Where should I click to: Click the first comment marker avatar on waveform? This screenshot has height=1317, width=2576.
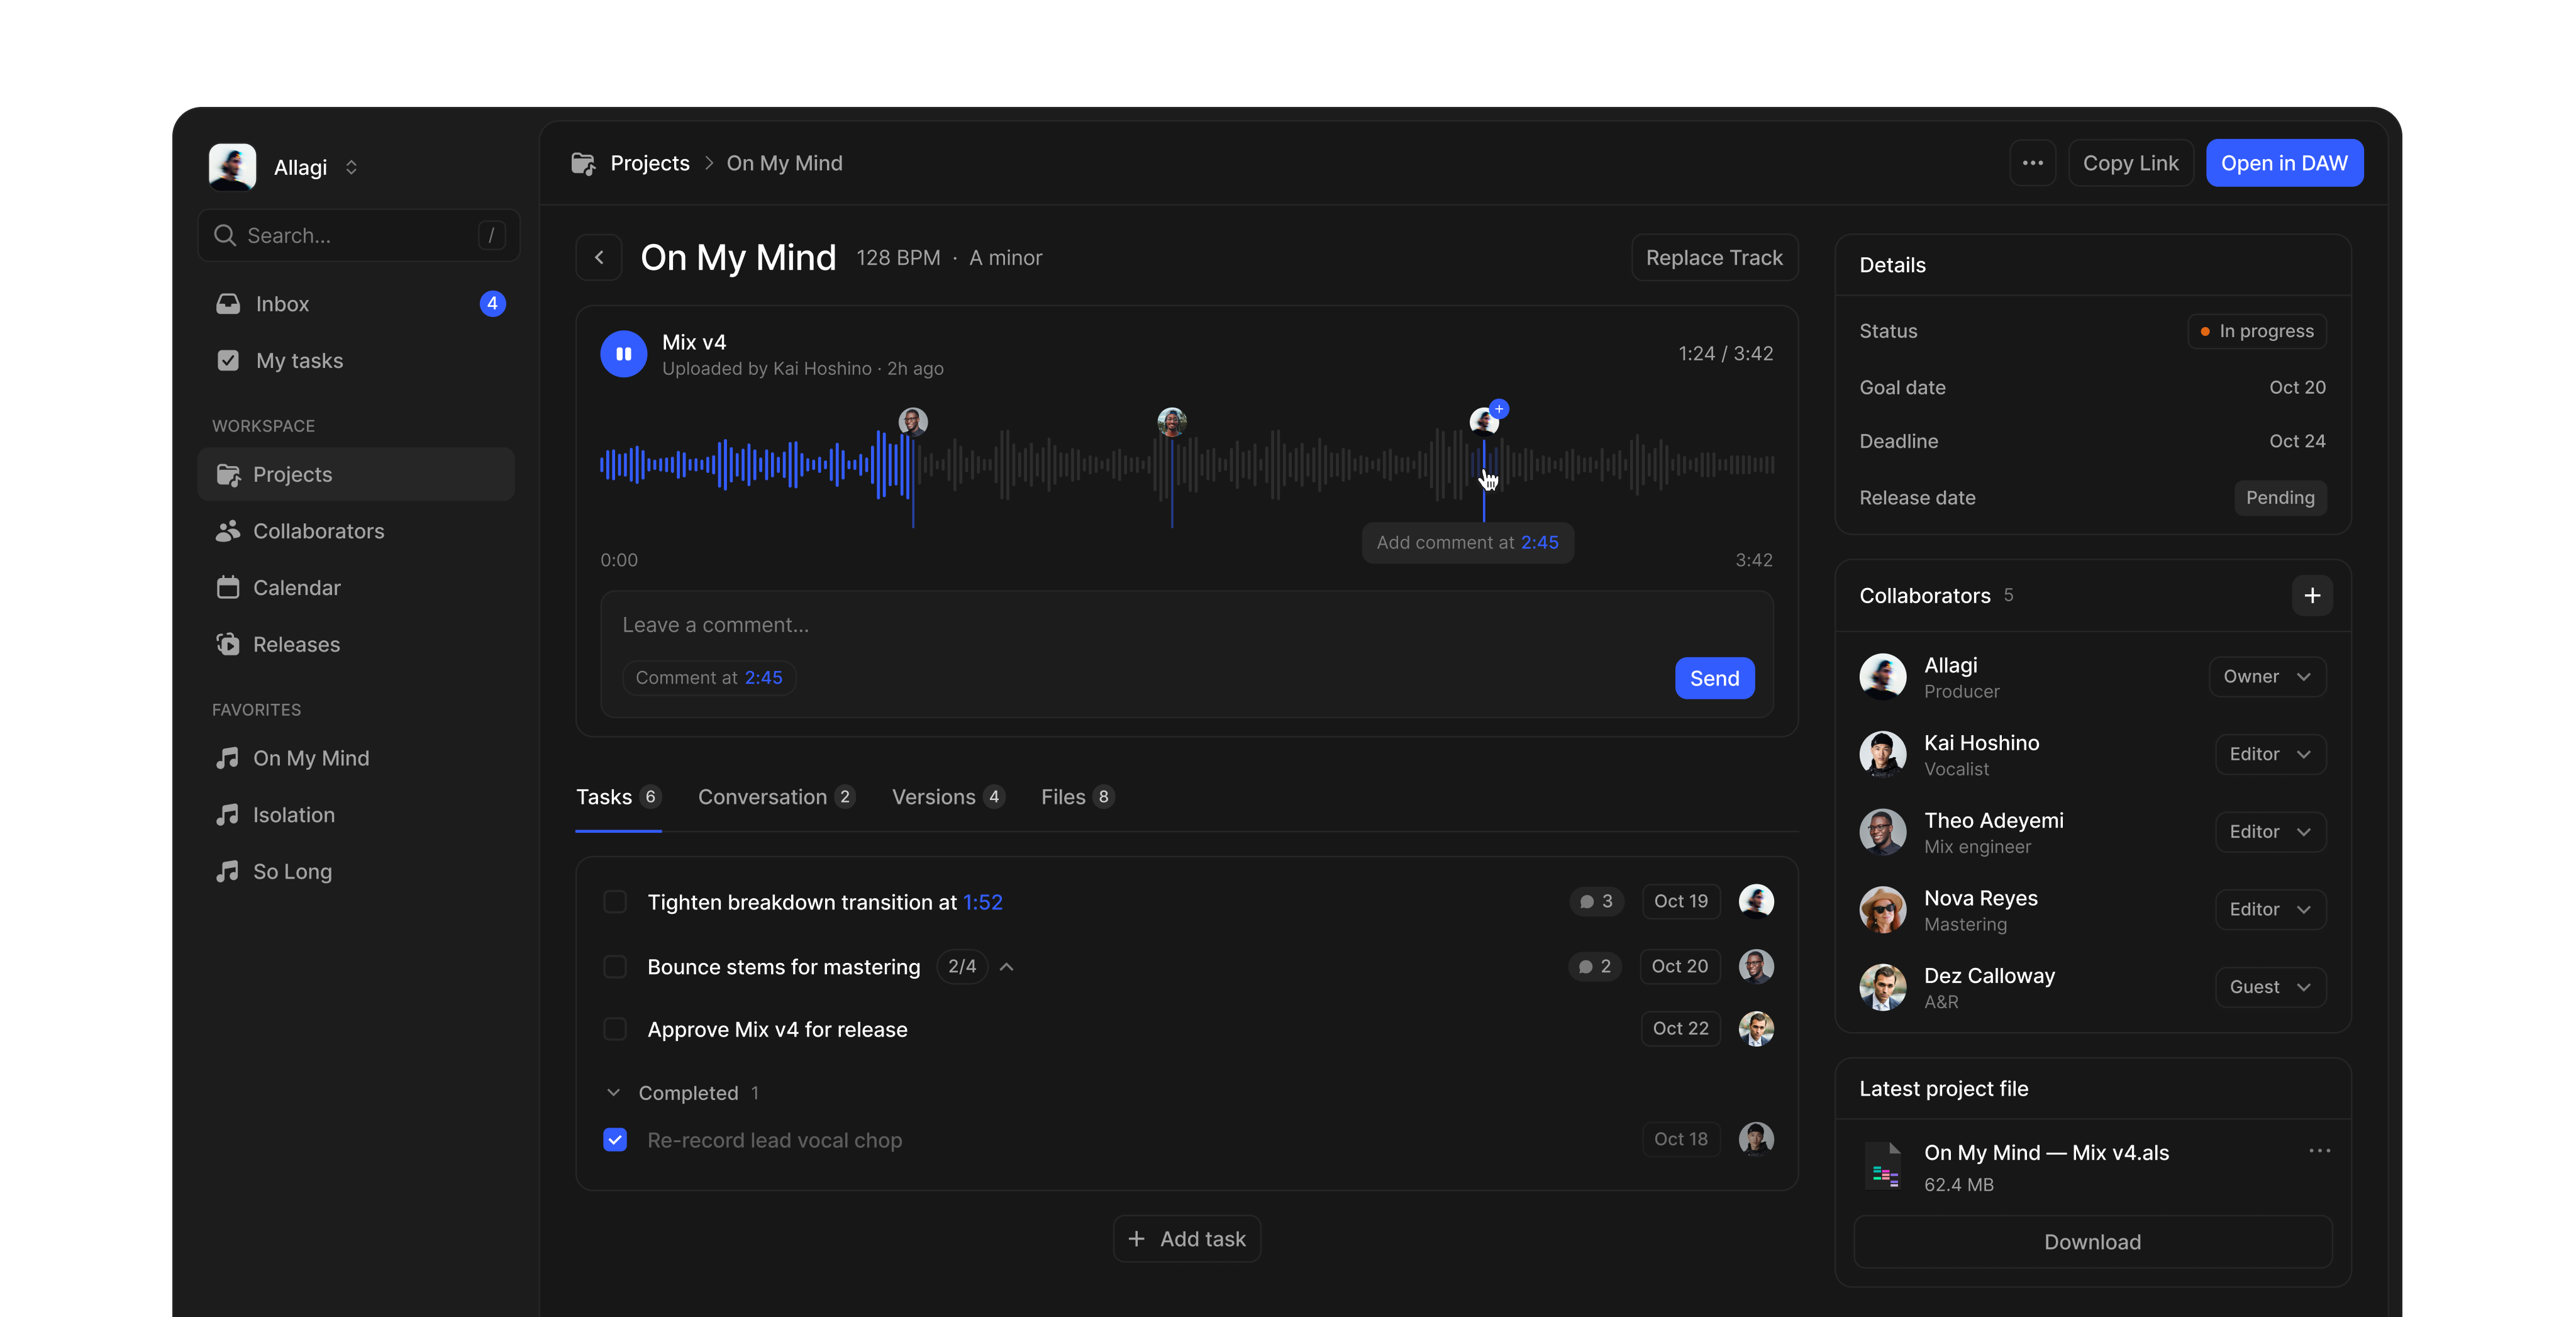[x=912, y=421]
